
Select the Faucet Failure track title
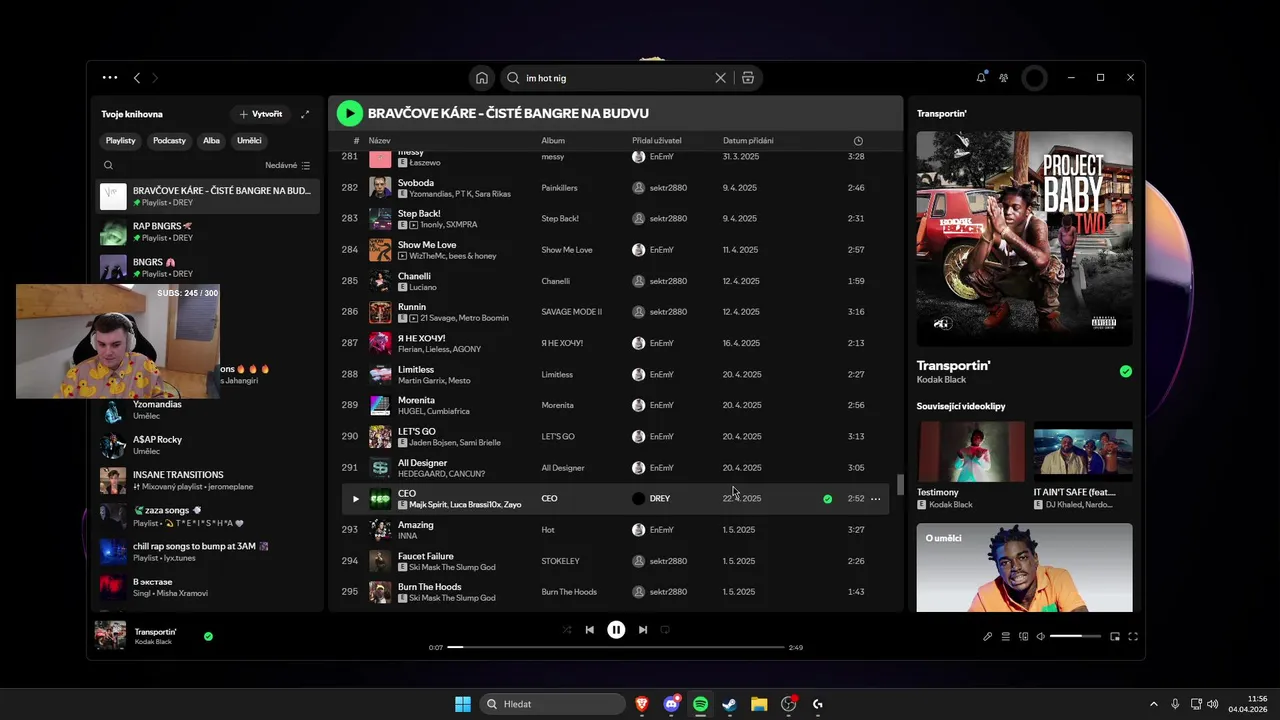pyautogui.click(x=426, y=556)
